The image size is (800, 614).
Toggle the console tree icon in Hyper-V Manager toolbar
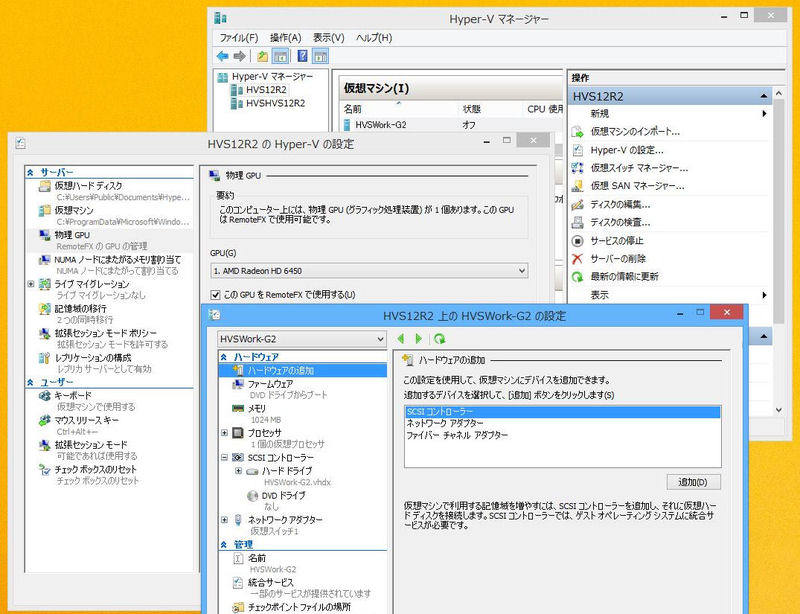280,56
